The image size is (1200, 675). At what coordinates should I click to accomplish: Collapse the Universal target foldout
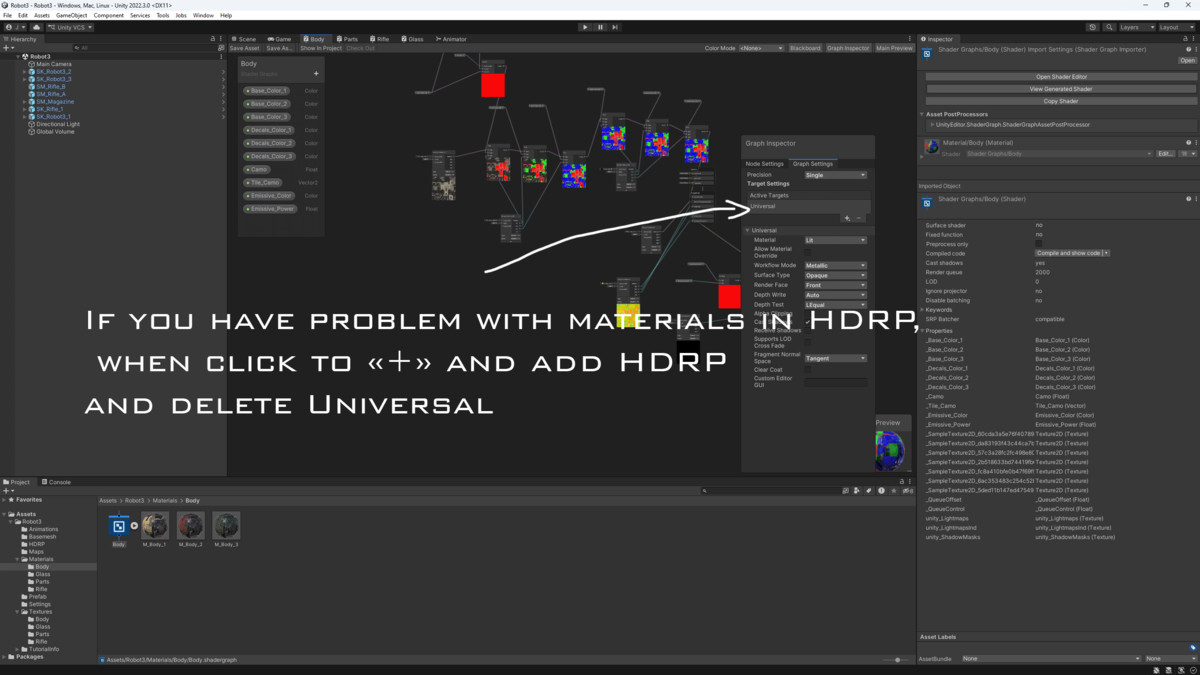[747, 230]
